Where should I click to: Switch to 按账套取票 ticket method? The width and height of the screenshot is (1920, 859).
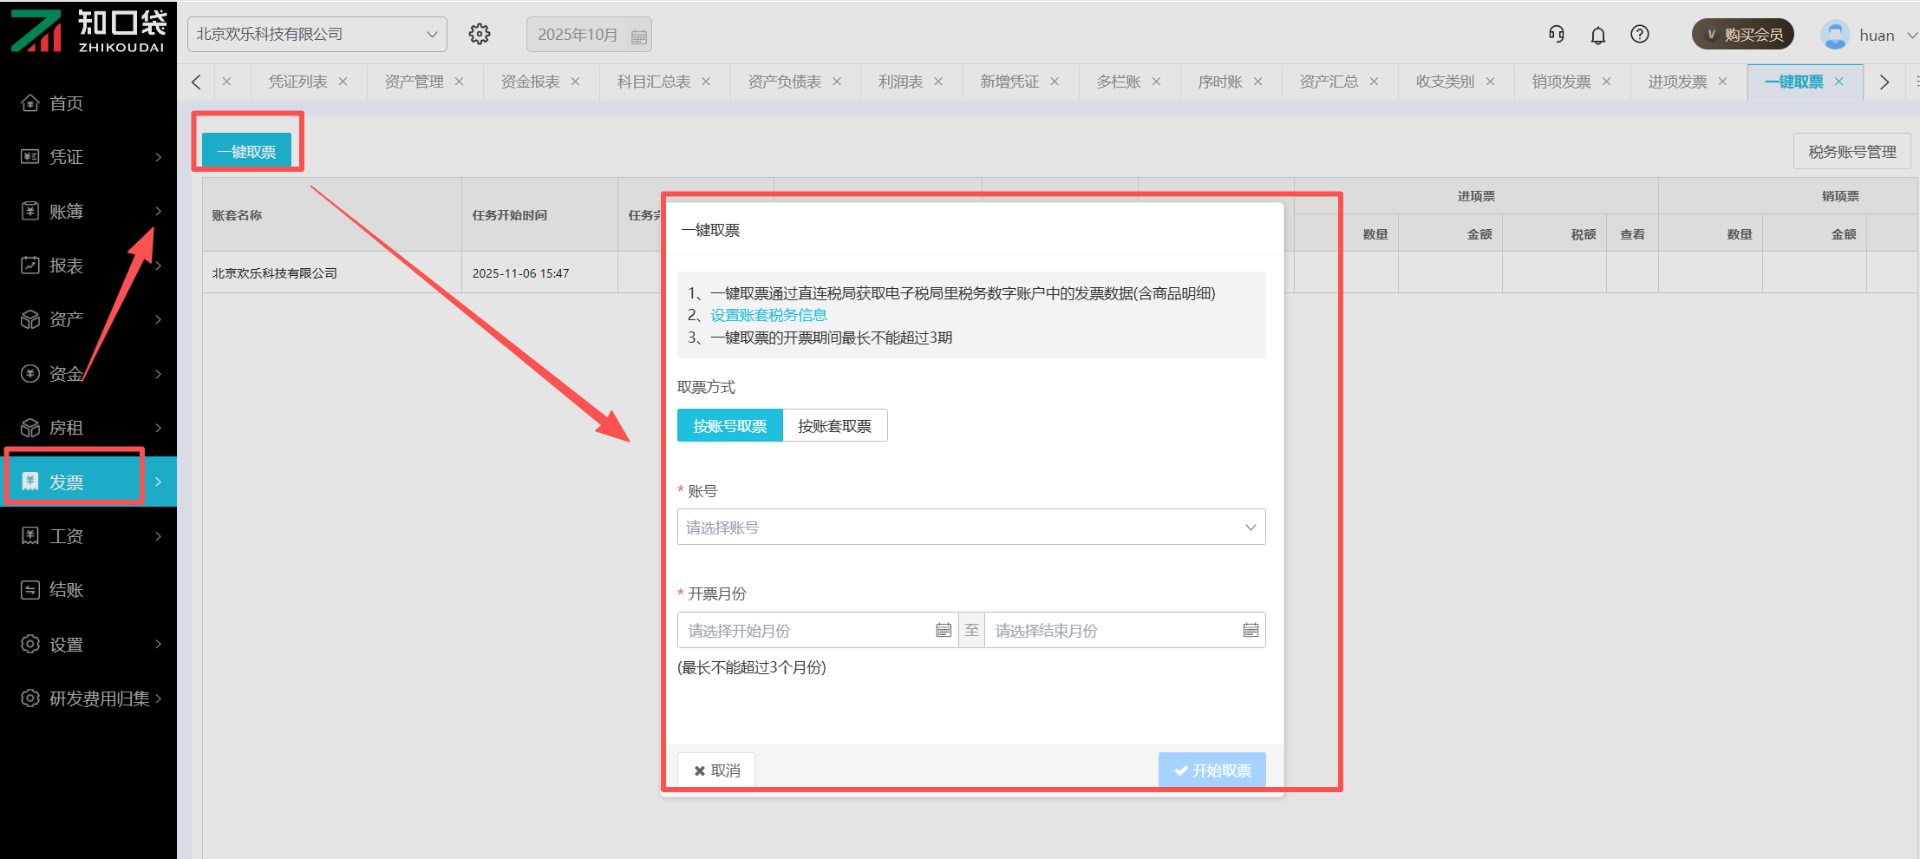tap(834, 426)
